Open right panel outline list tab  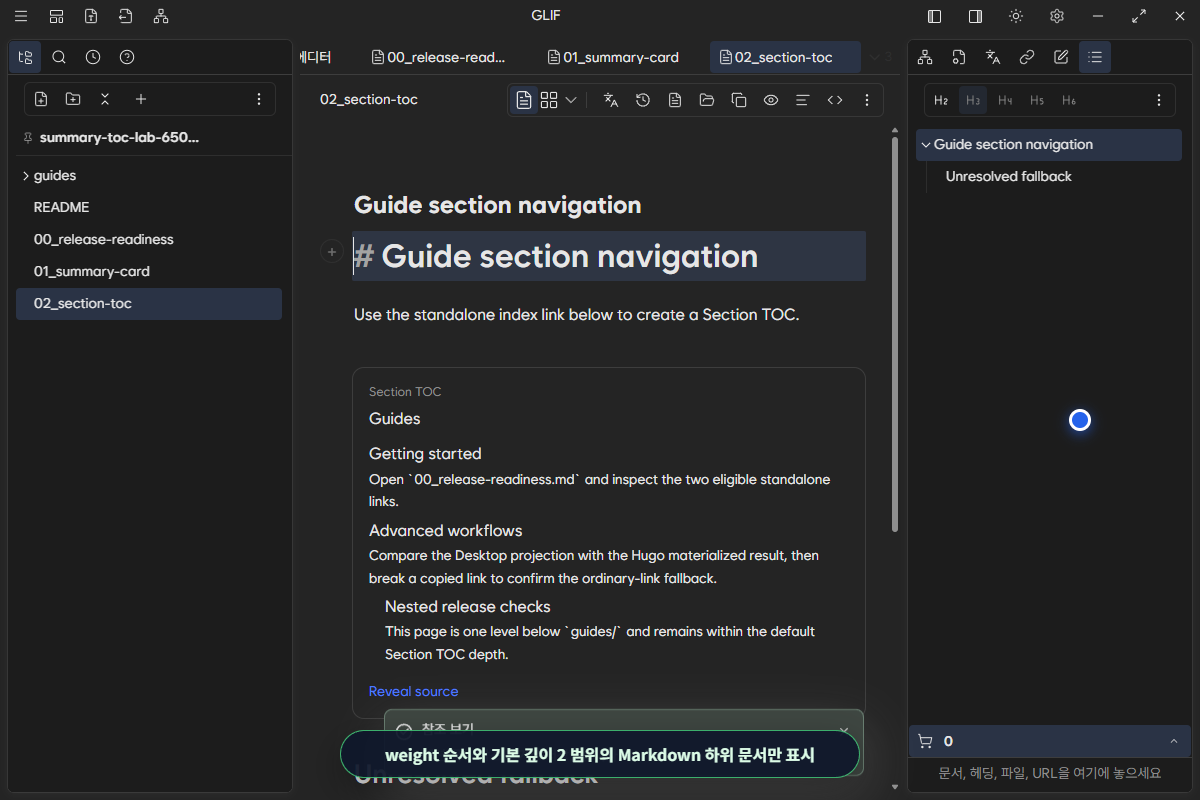[x=1095, y=57]
